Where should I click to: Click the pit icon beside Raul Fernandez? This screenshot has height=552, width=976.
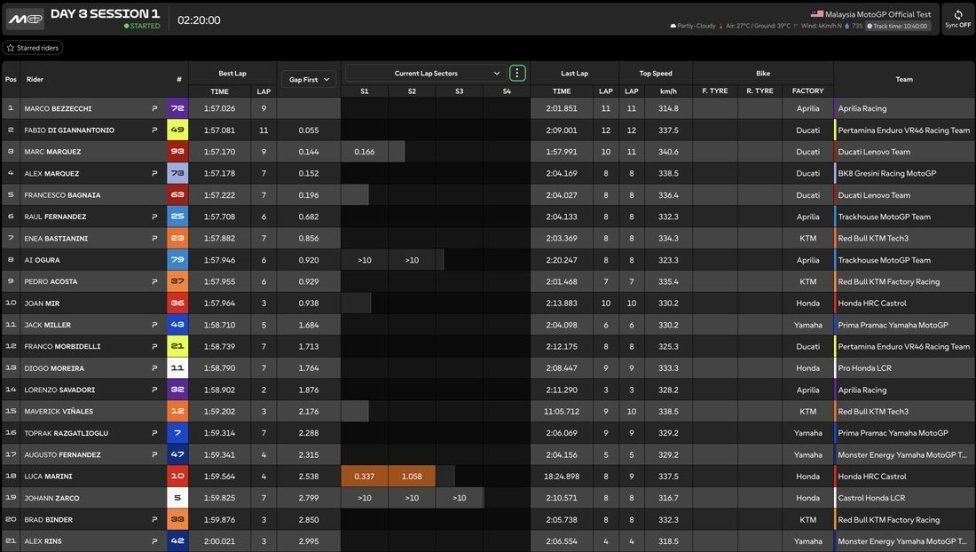point(154,217)
